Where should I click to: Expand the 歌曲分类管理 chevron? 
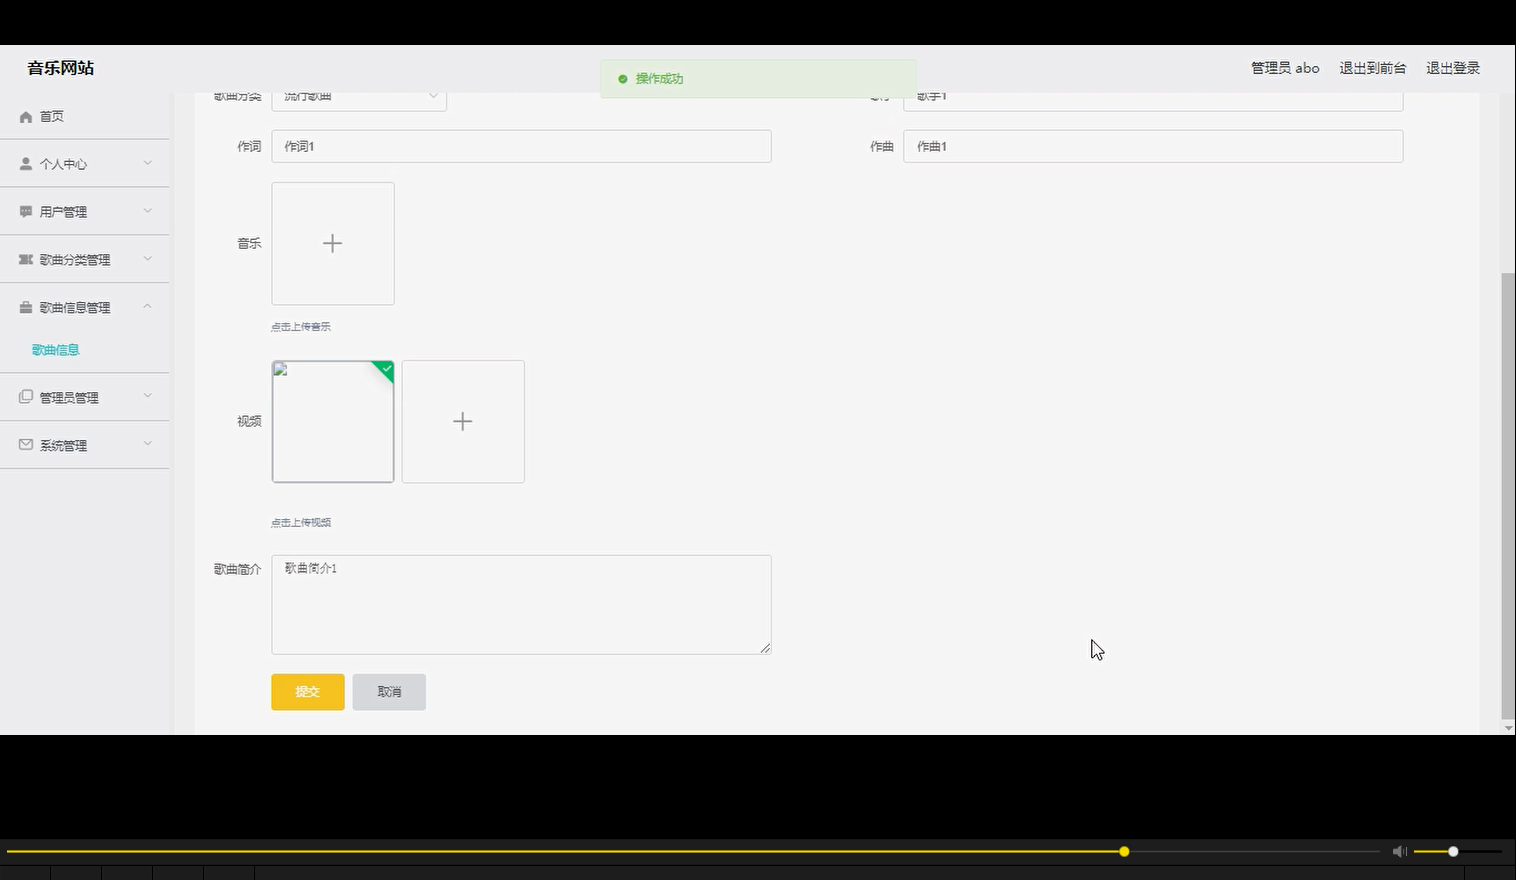point(148,259)
